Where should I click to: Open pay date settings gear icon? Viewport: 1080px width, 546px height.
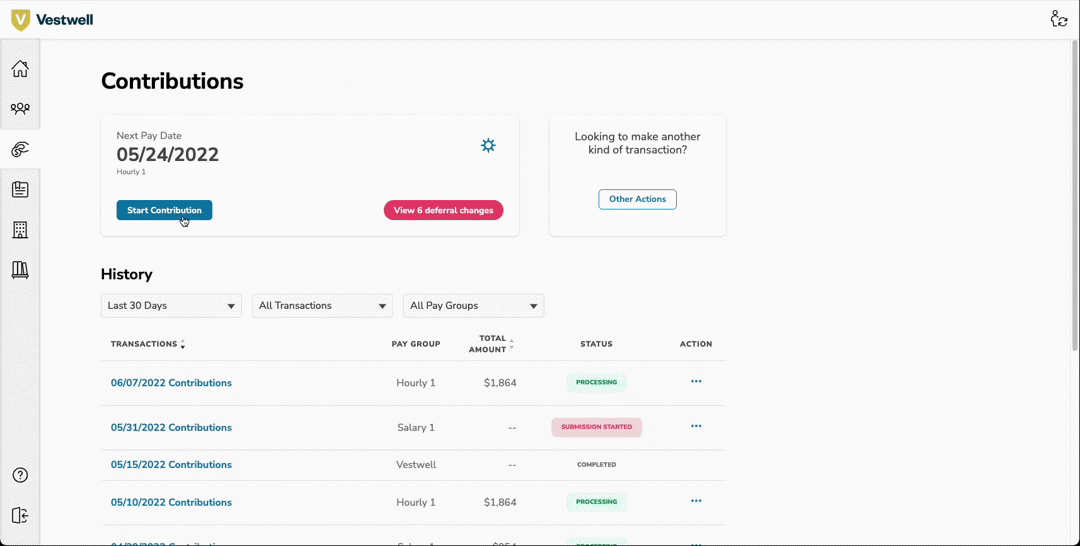point(488,146)
